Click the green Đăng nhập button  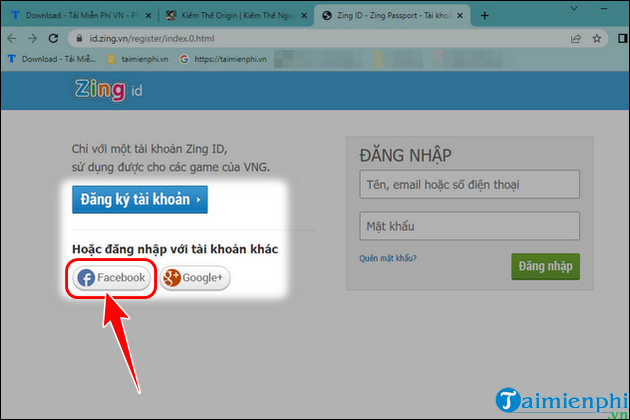click(545, 266)
